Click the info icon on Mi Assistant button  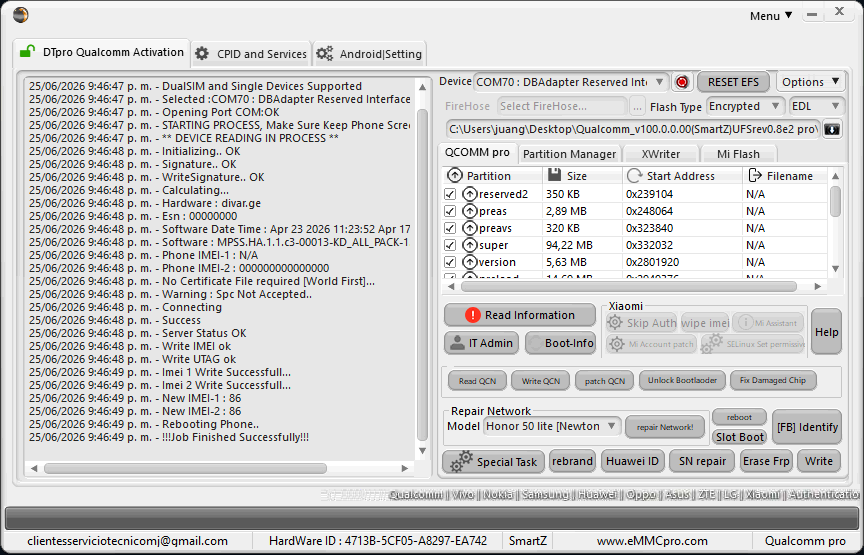(745, 322)
